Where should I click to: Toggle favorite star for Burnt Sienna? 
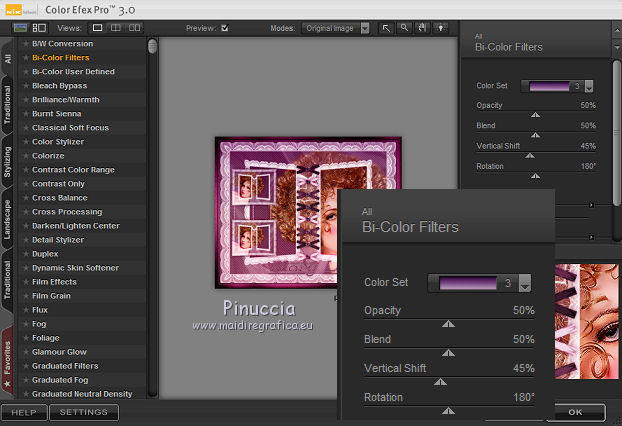pos(26,114)
